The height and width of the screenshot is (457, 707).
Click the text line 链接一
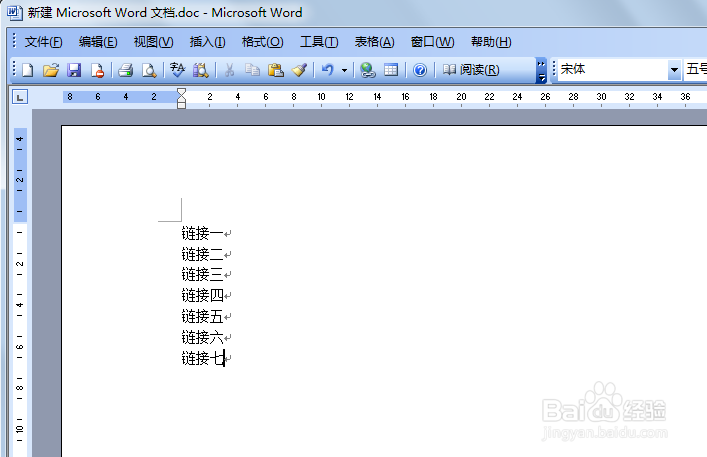202,233
